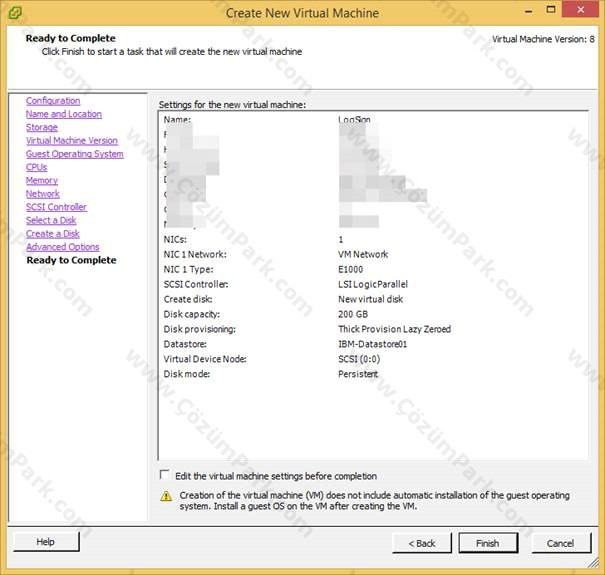Go to the SCSI Controller step
605x575 pixels.
point(57,207)
